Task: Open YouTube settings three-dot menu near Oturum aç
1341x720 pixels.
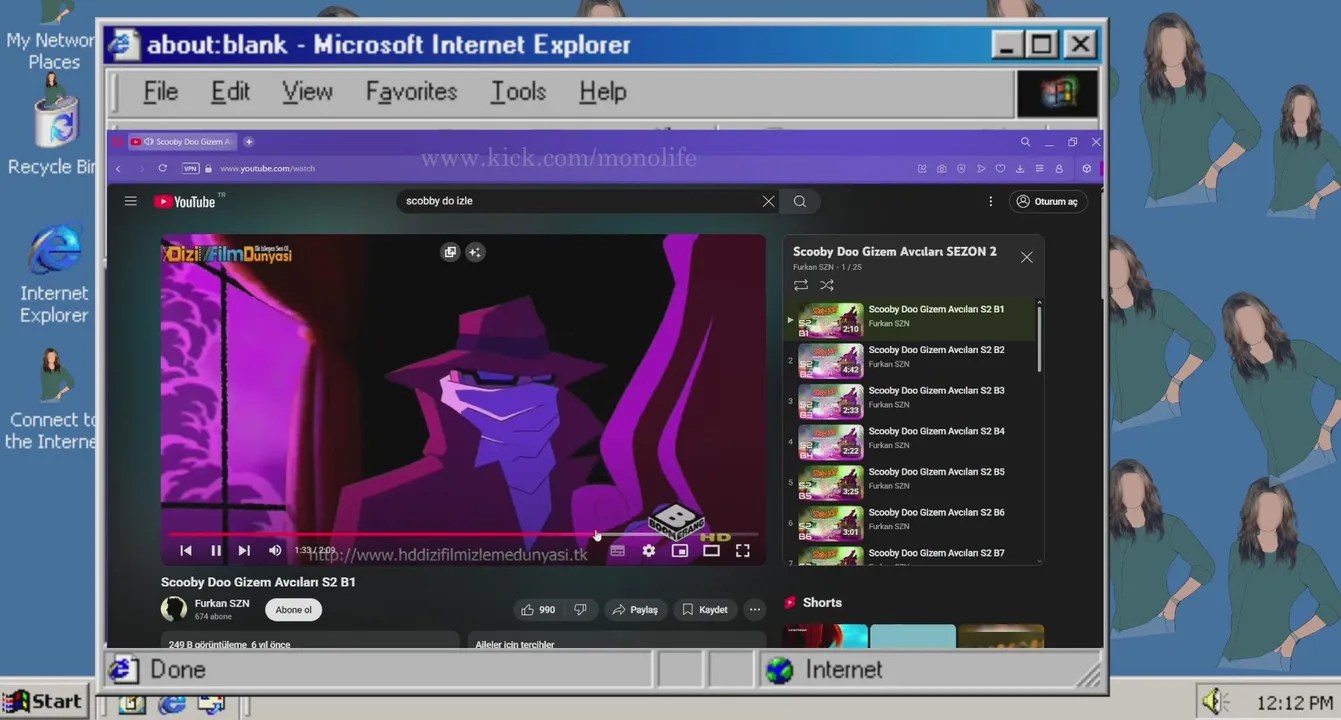Action: click(x=991, y=201)
